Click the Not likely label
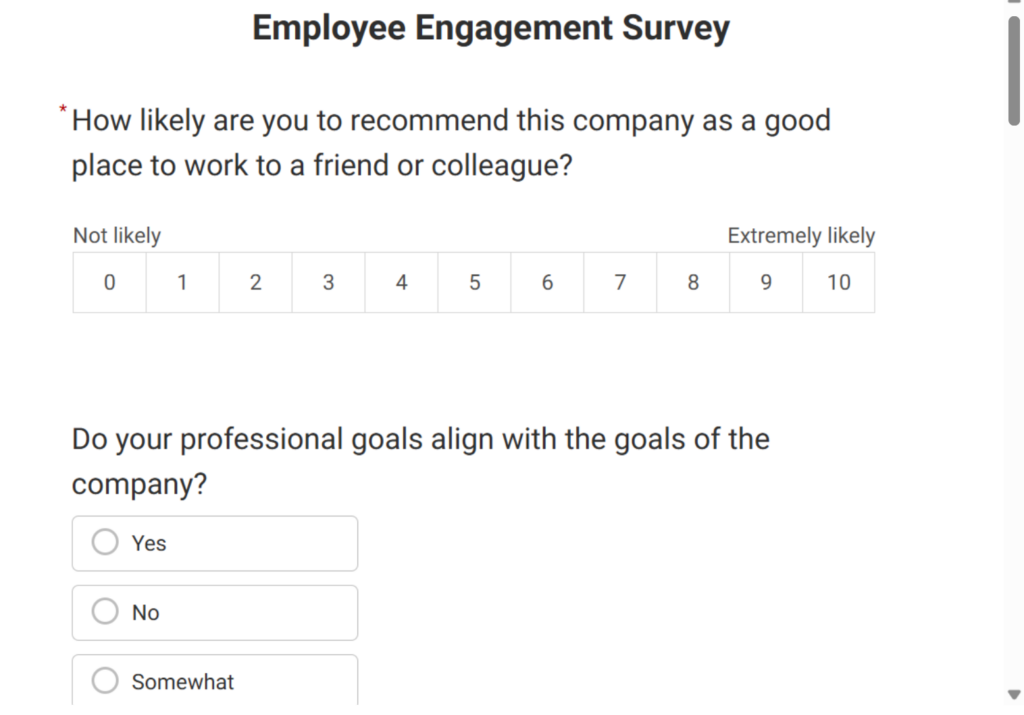The image size is (1024, 715). tap(115, 236)
